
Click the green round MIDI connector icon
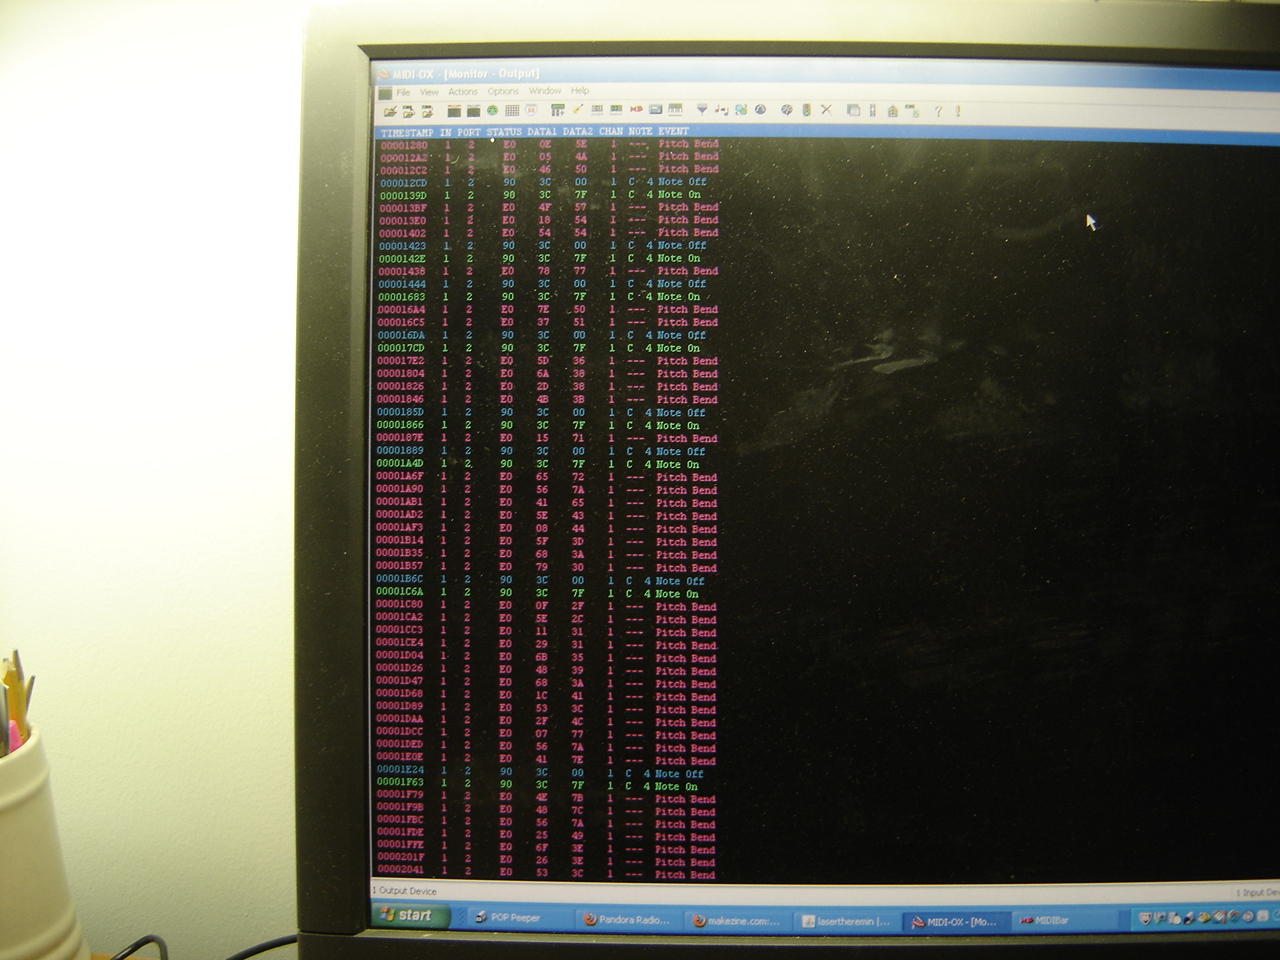pos(493,110)
